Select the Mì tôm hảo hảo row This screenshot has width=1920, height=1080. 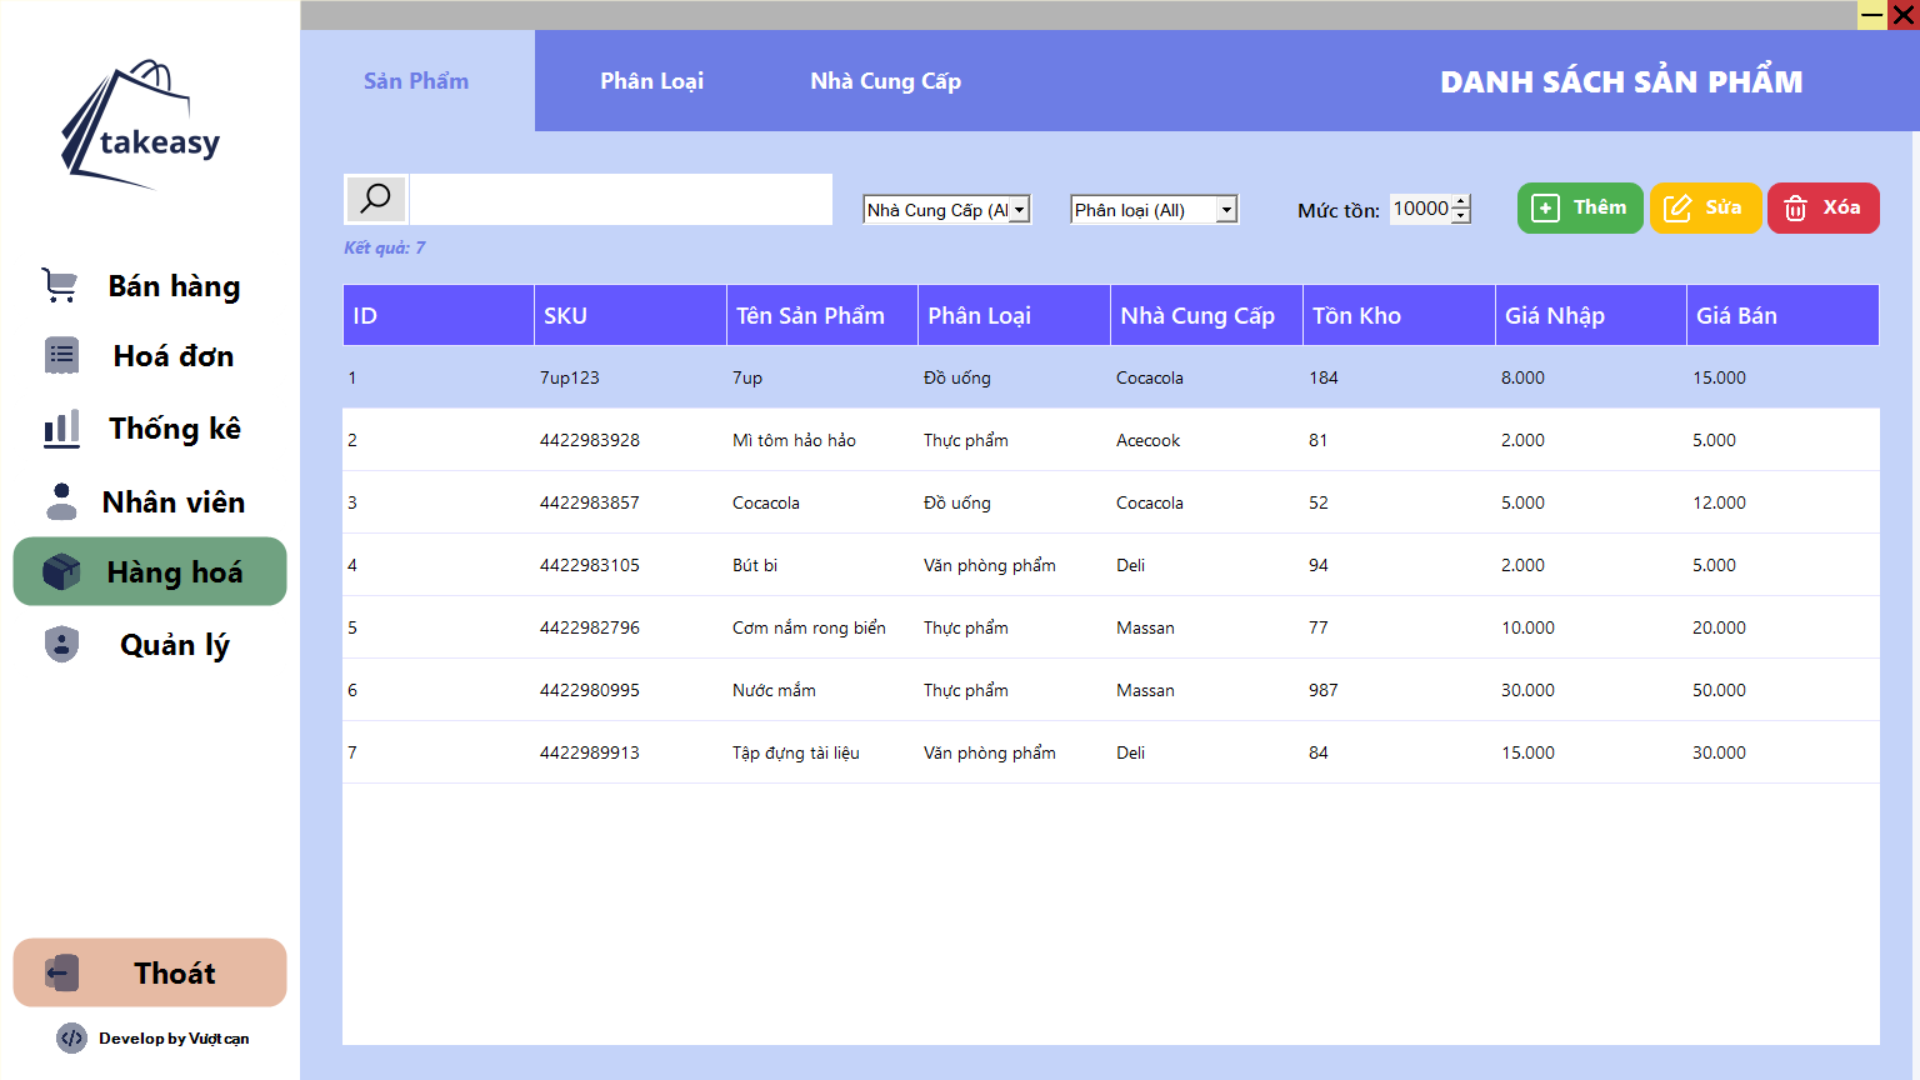click(793, 440)
